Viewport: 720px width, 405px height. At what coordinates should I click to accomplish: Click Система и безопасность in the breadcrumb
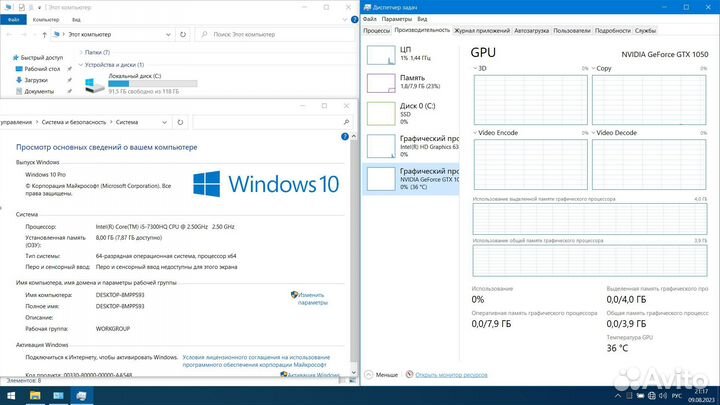[73, 122]
